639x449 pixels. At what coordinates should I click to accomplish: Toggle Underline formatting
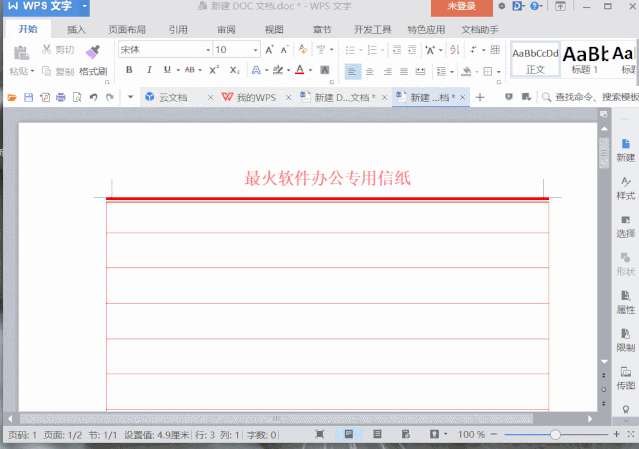point(167,70)
